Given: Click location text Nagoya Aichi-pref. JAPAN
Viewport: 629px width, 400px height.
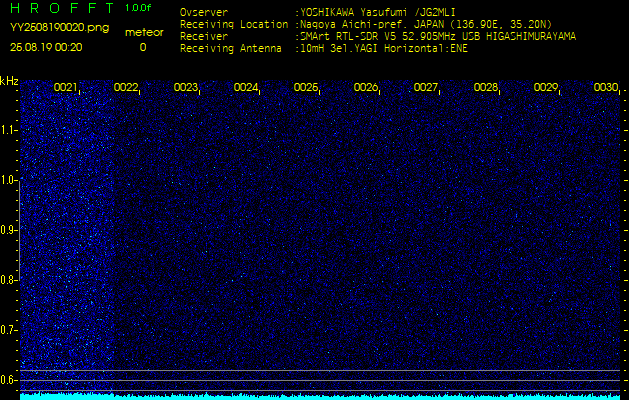Looking at the screenshot, I should [372, 24].
